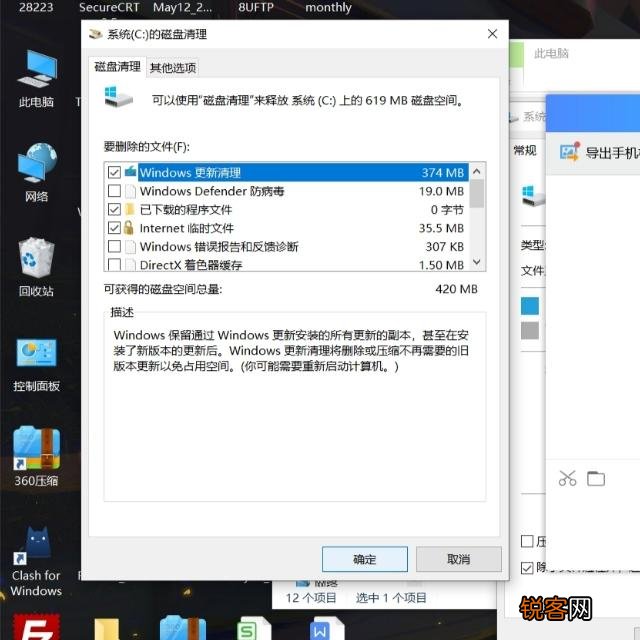
Task: Open 8UFTP desktop label at top
Action: click(256, 7)
